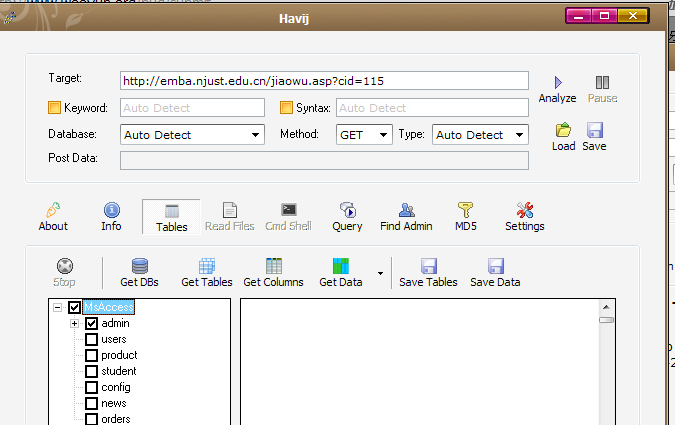
Task: Select the config table label
Action: pos(116,387)
